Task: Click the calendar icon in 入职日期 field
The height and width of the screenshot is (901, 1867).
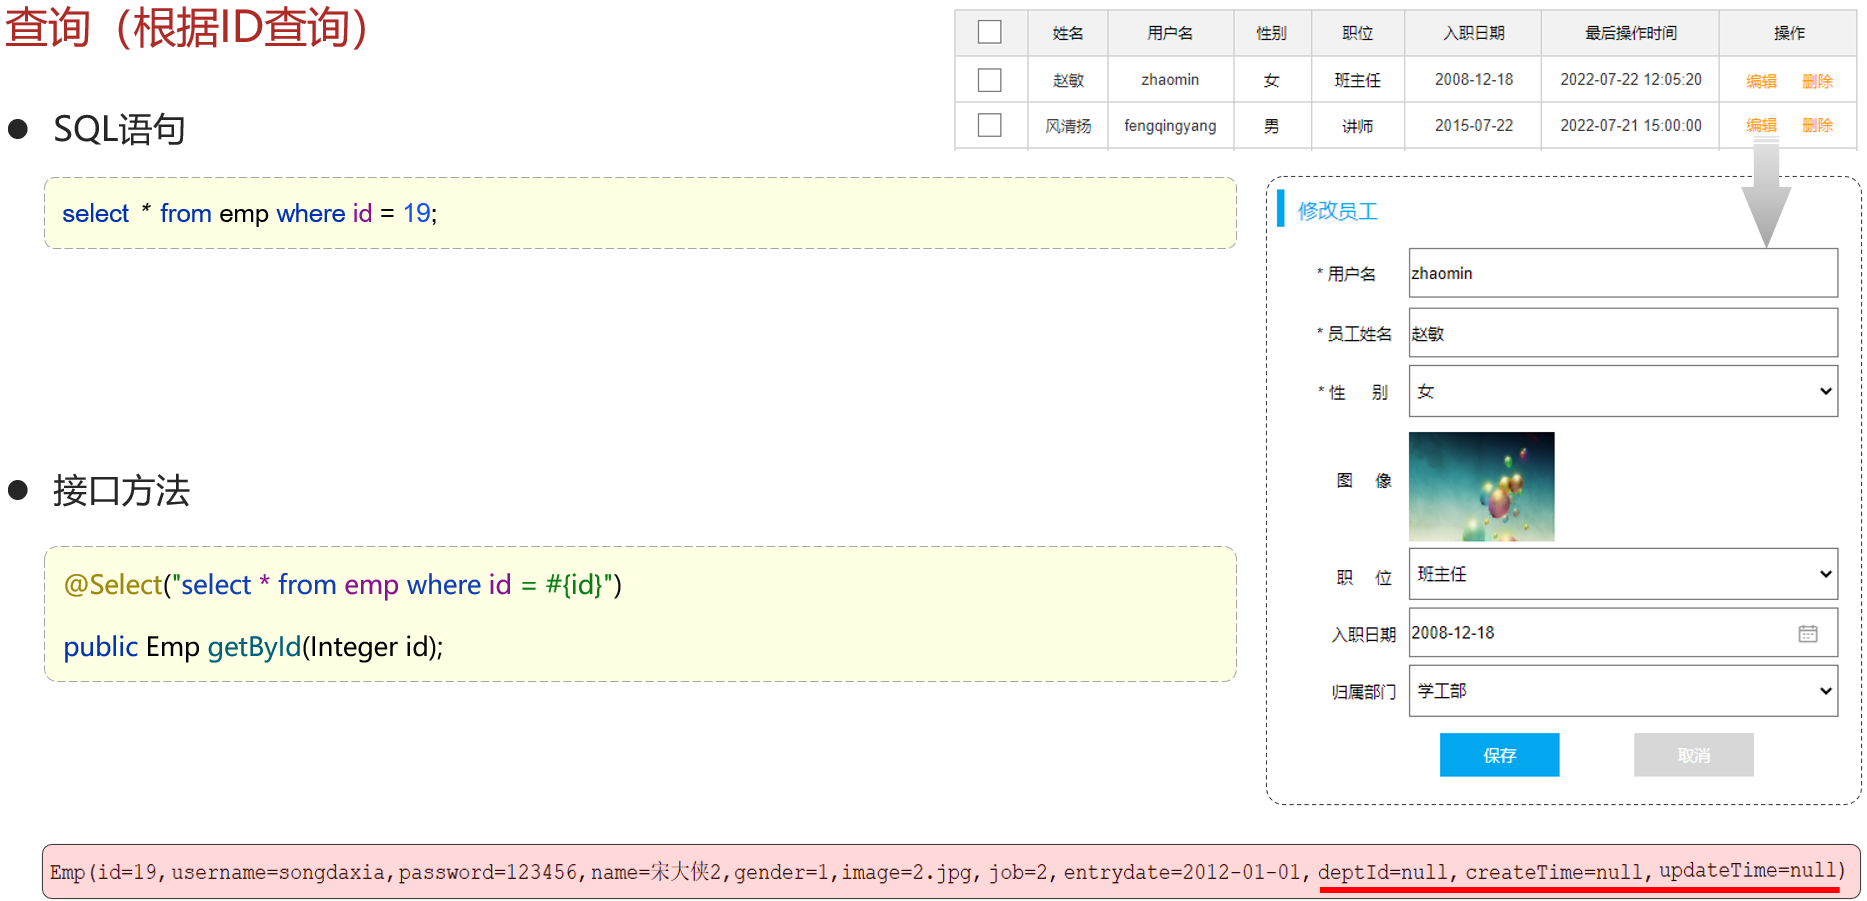Action: [1807, 634]
